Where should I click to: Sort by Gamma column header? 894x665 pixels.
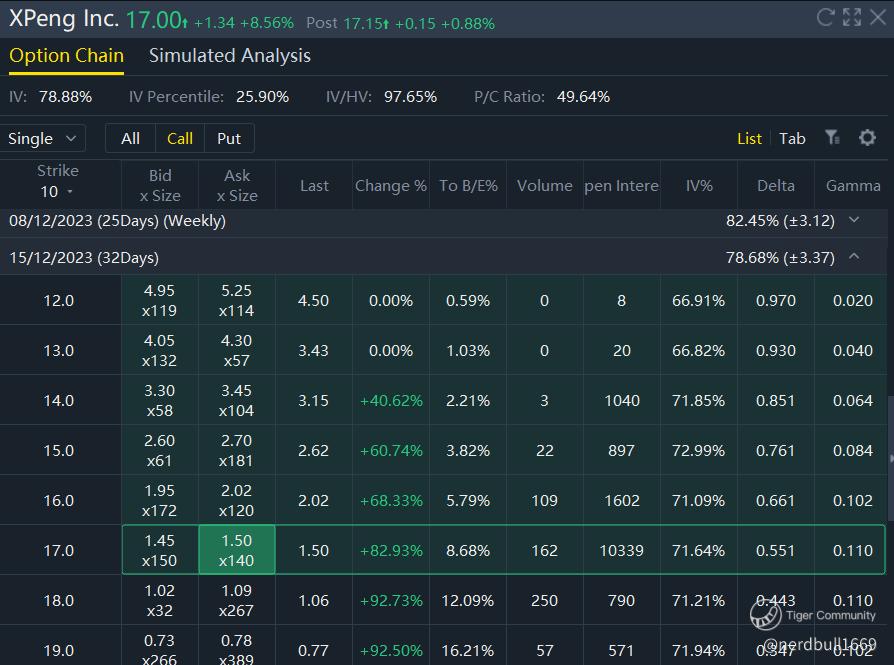(853, 185)
